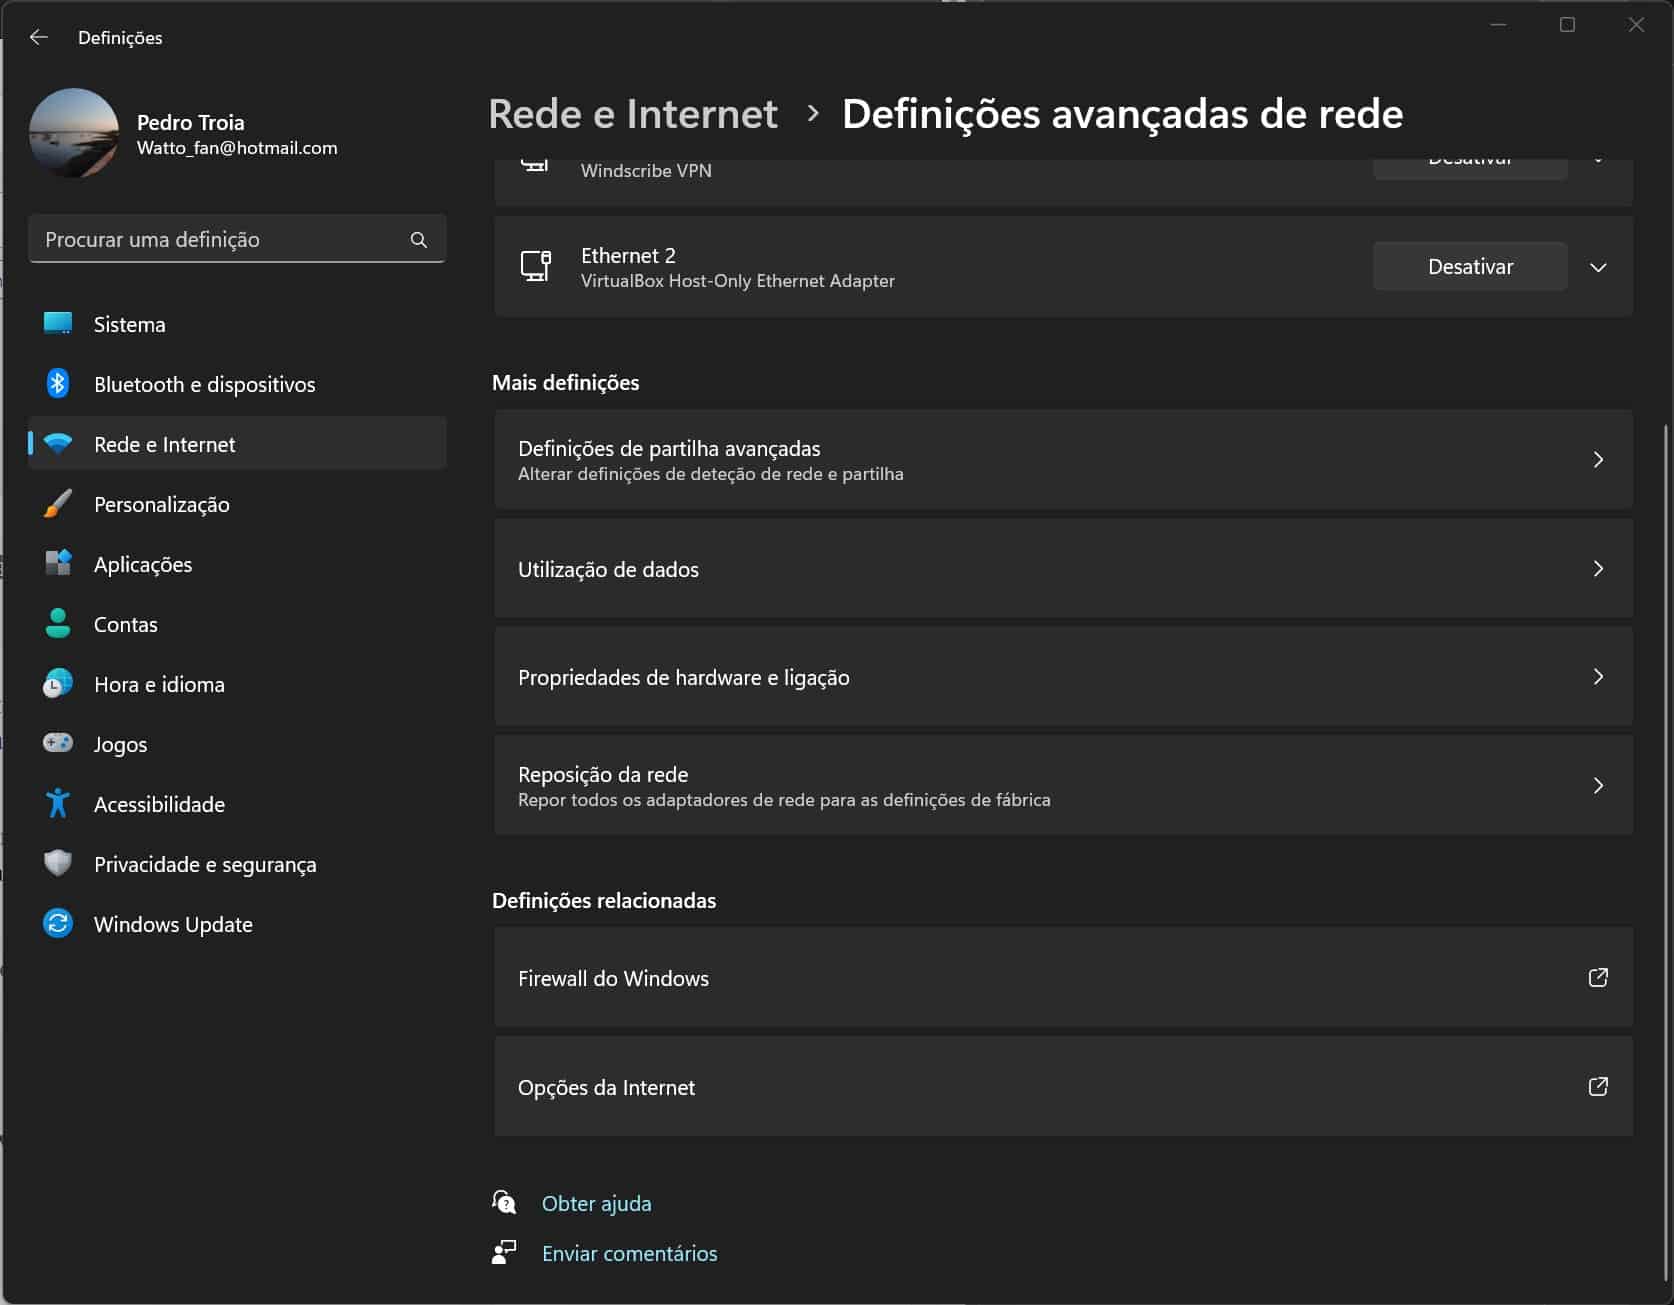Click the Procurar uma definição search field

(x=220, y=240)
